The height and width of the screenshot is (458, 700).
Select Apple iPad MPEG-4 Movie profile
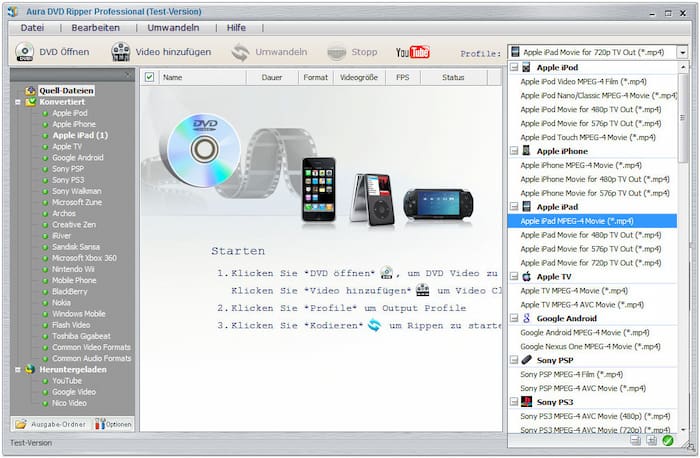(592, 221)
